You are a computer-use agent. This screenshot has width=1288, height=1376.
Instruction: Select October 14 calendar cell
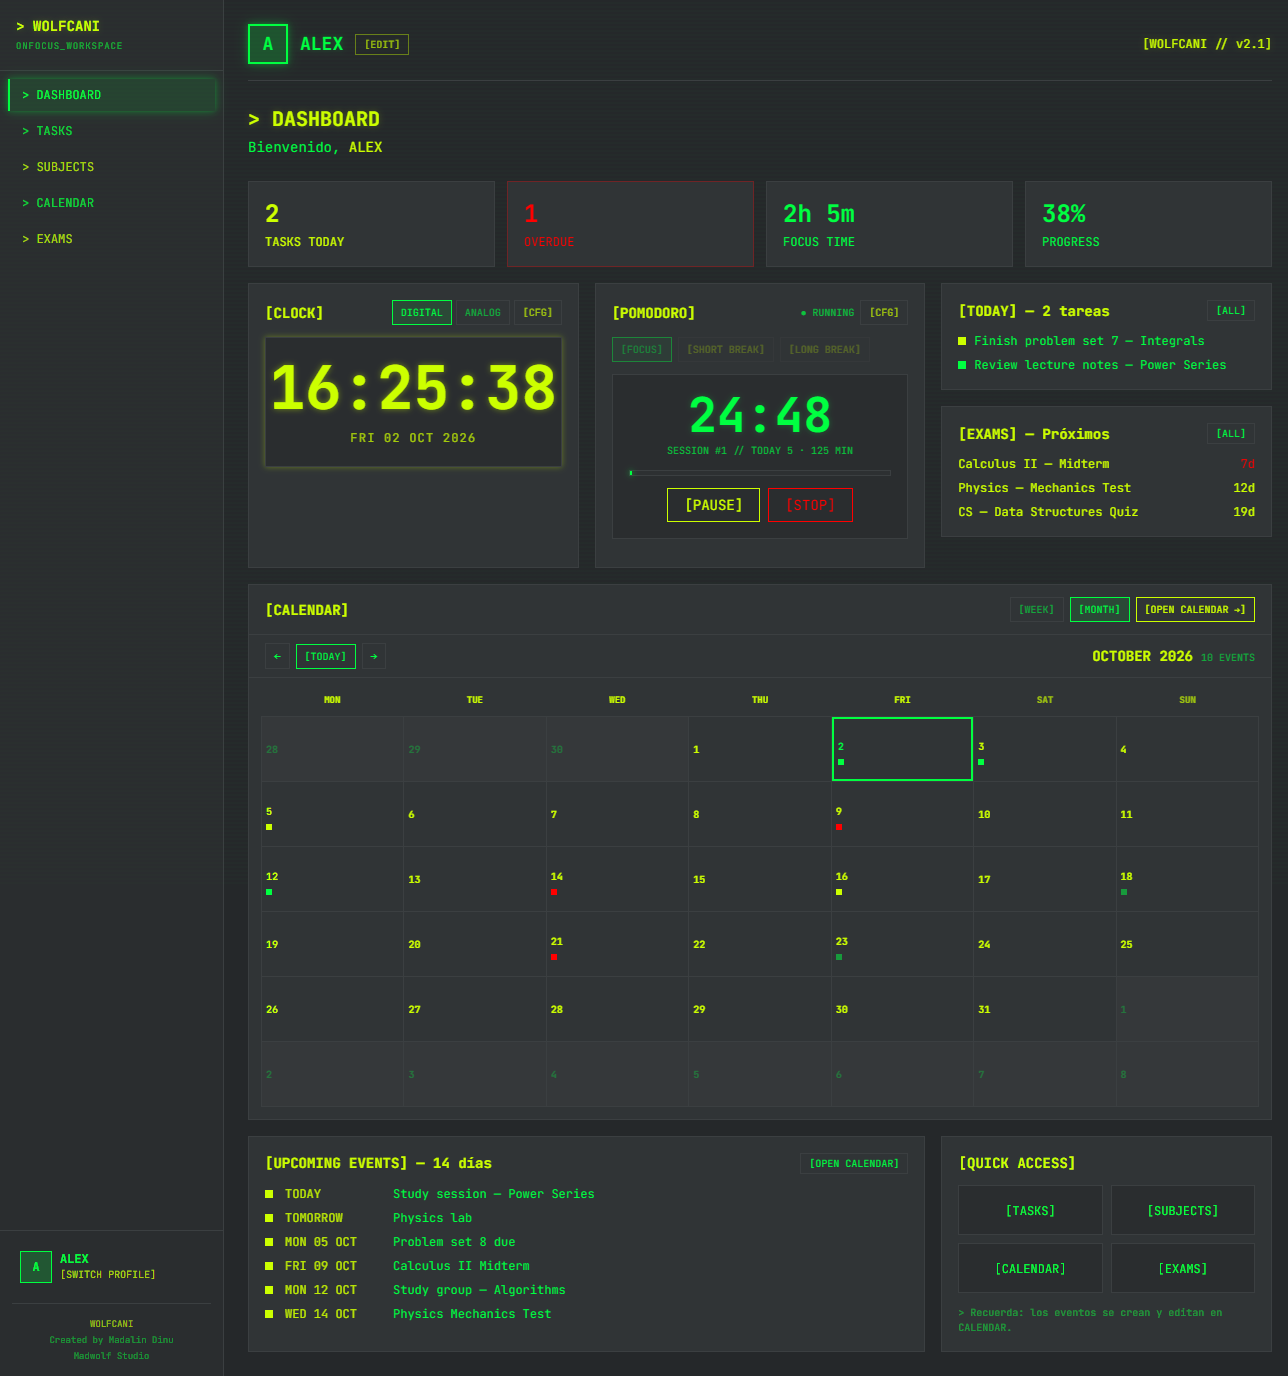coord(617,879)
